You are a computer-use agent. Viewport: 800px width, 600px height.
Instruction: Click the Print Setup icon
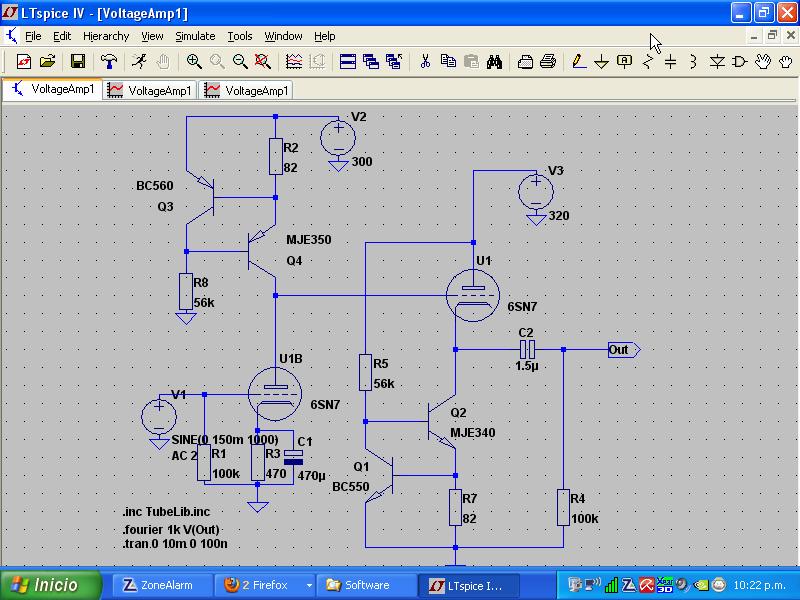point(525,62)
